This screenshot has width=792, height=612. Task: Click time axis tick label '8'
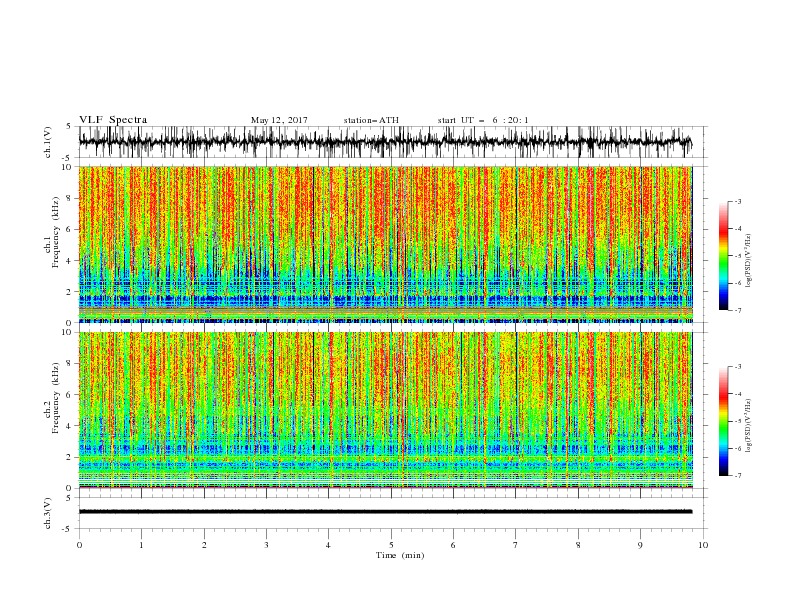tap(578, 545)
